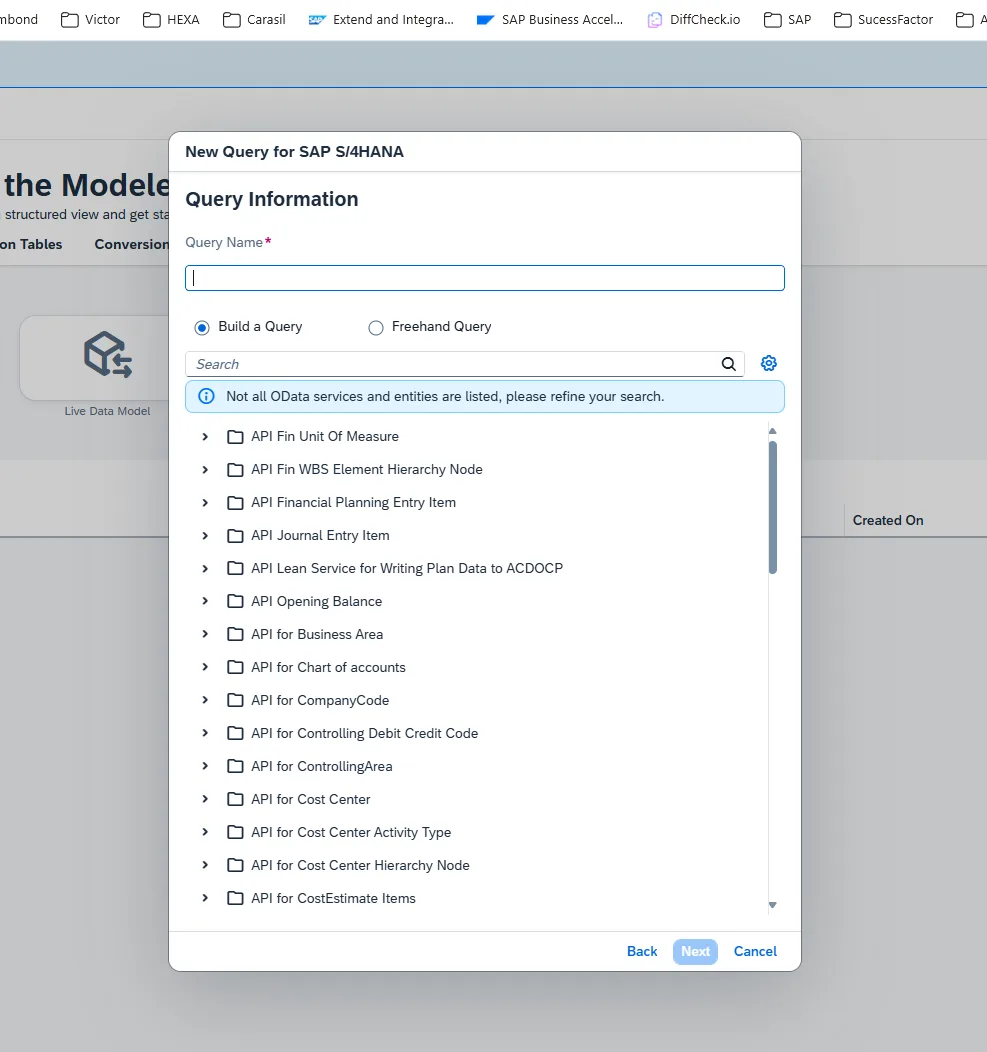Click the scroll down arrow of list
The width and height of the screenshot is (987, 1052).
point(773,905)
